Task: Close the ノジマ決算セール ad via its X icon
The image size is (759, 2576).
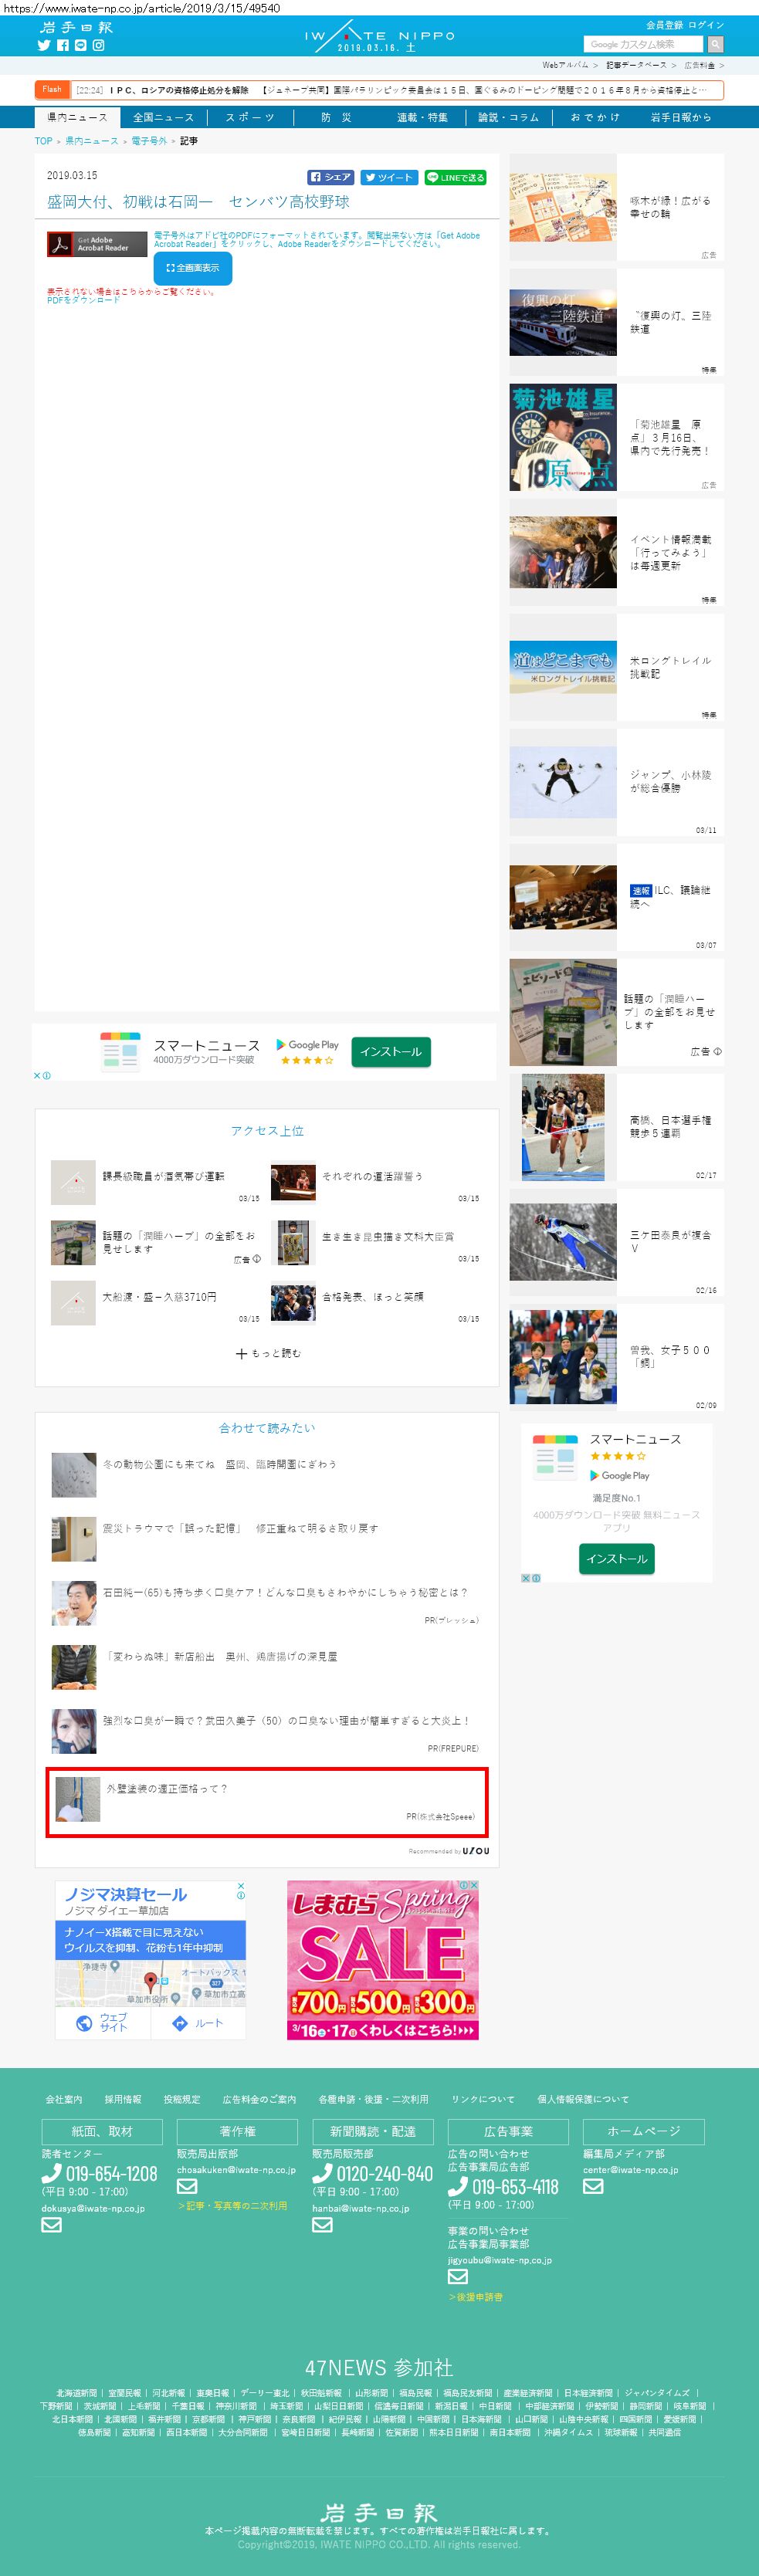Action: 240,1886
